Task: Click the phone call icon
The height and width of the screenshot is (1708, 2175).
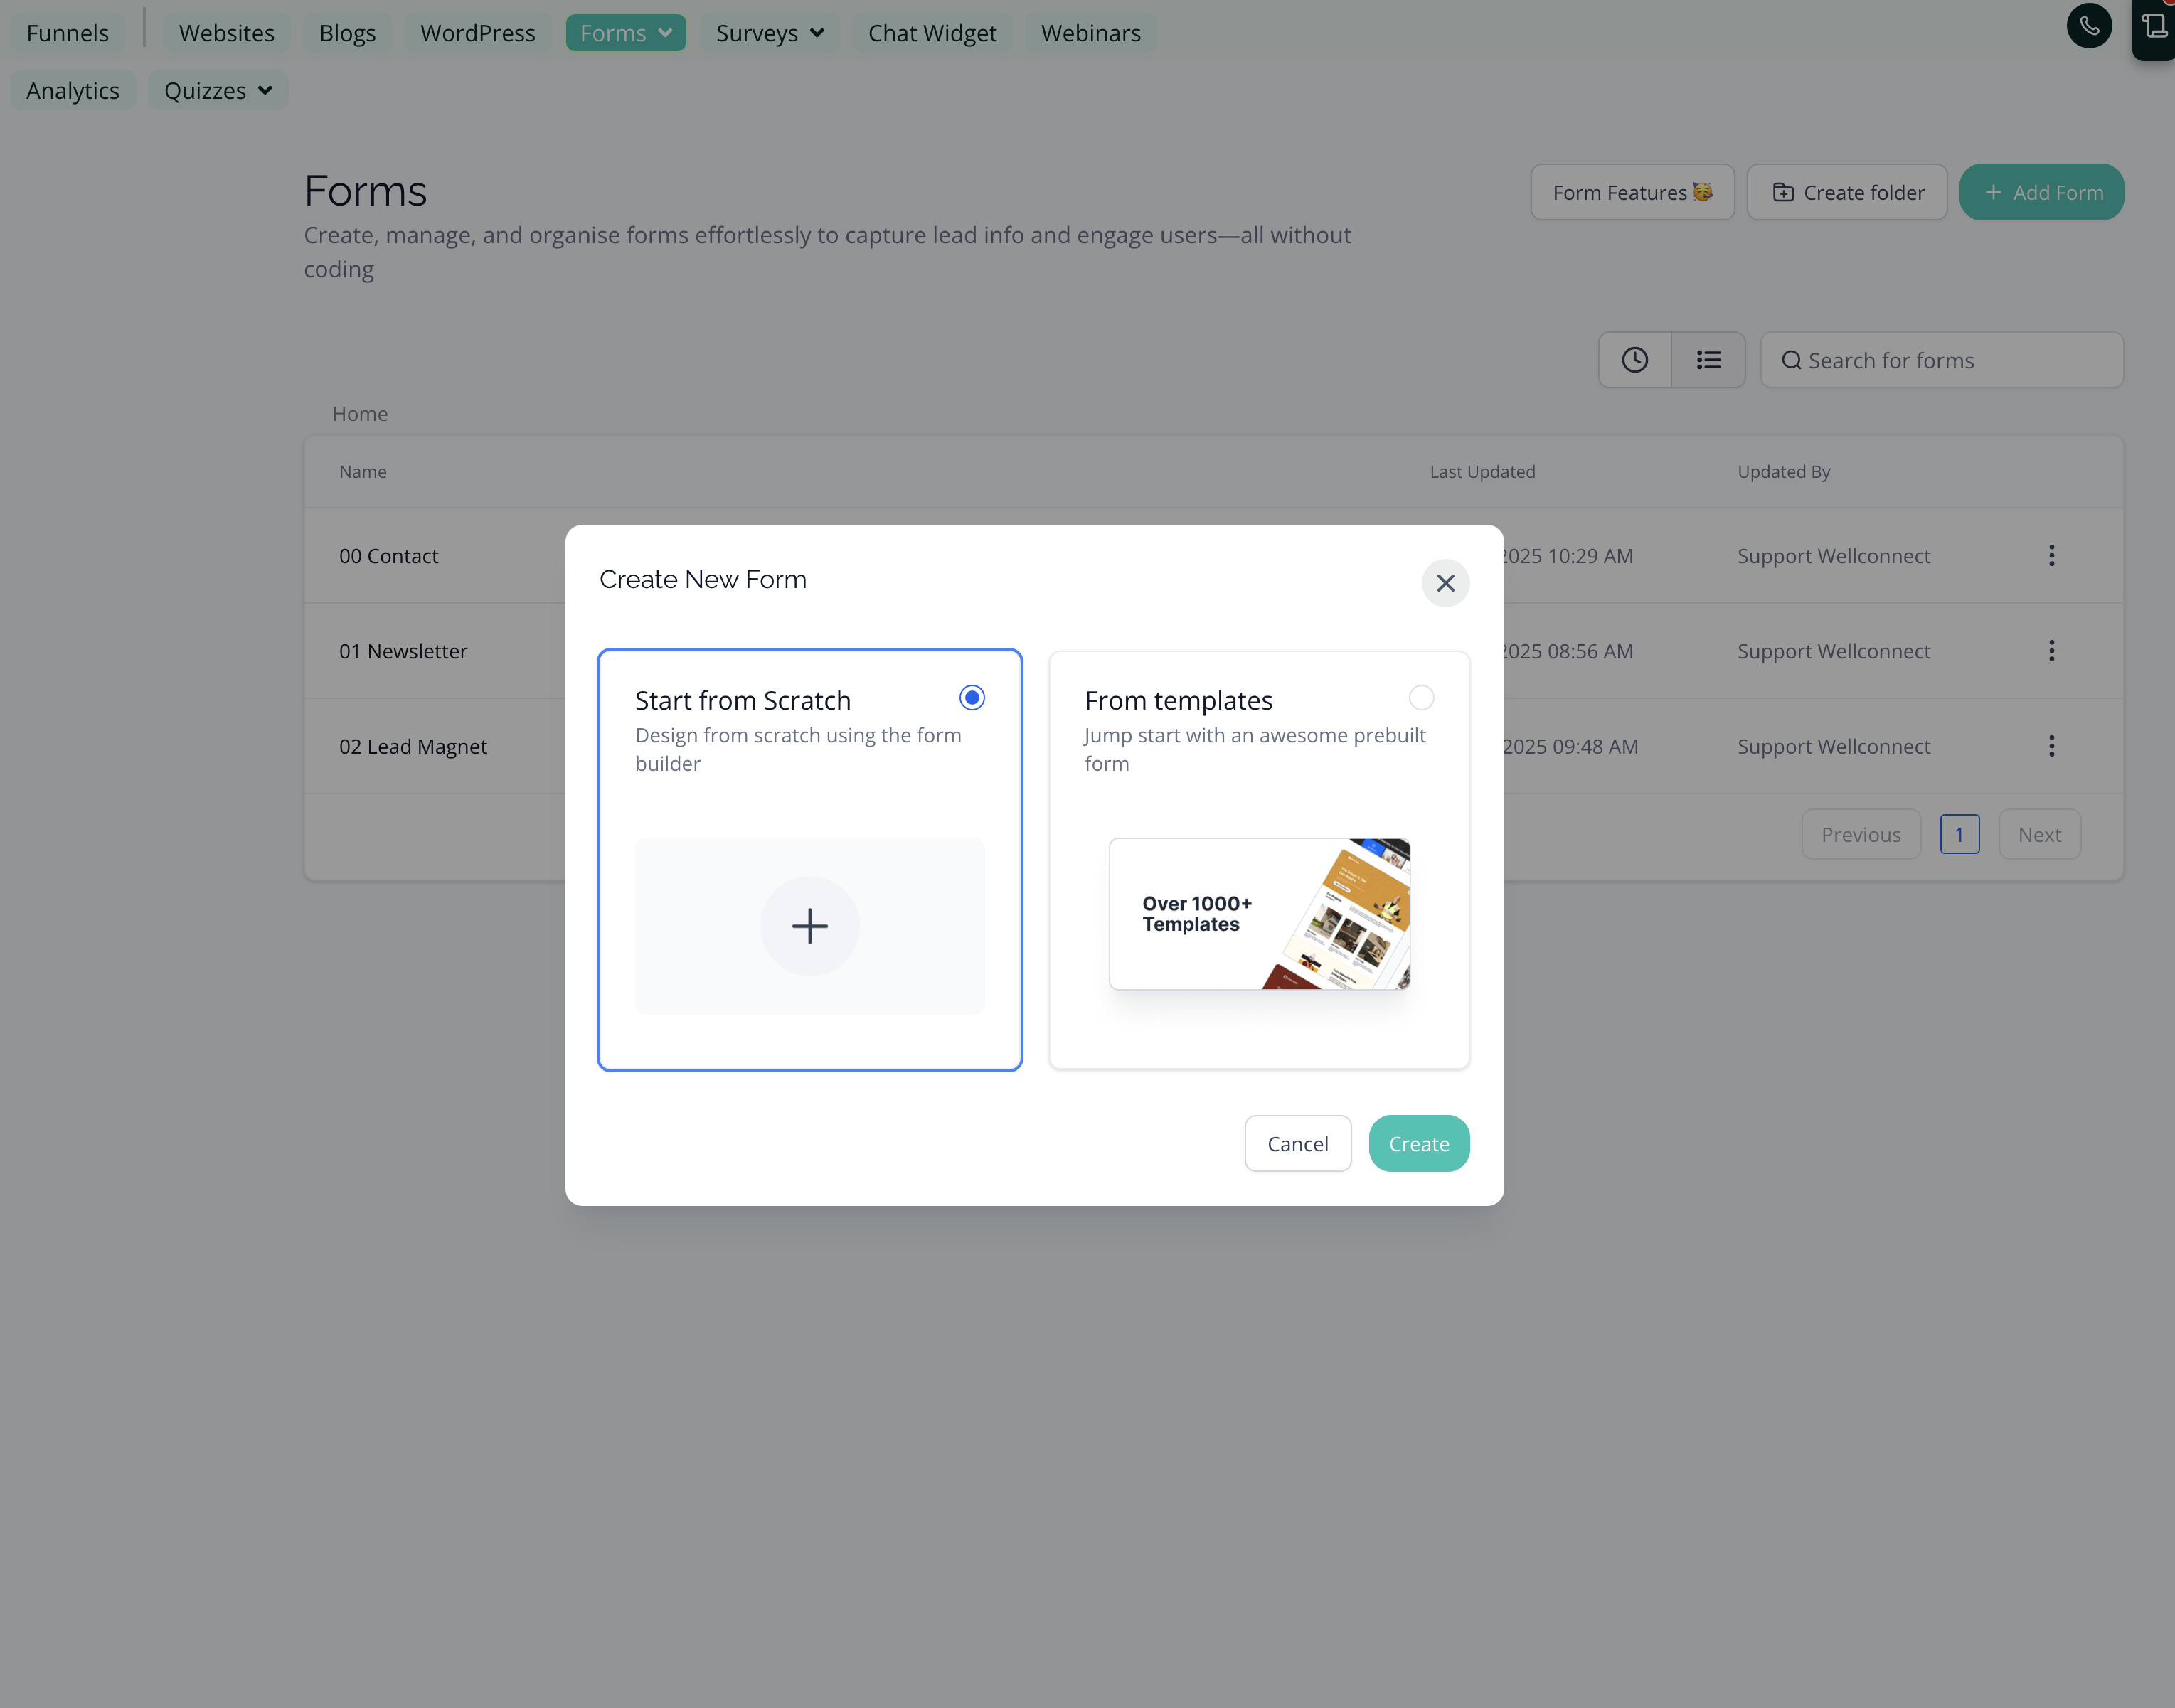Action: (x=2088, y=26)
